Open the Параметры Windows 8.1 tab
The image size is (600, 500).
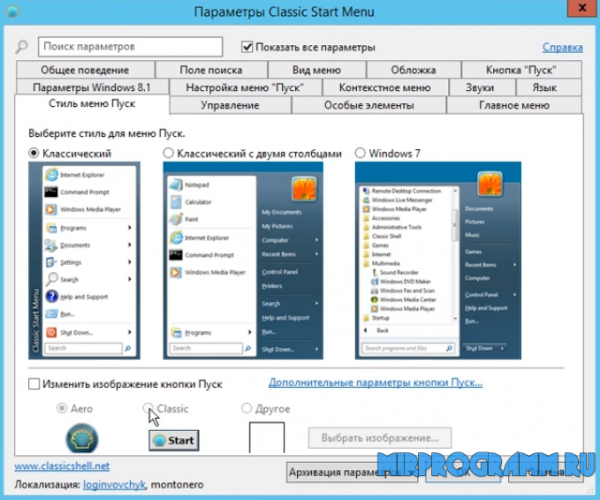pos(91,88)
